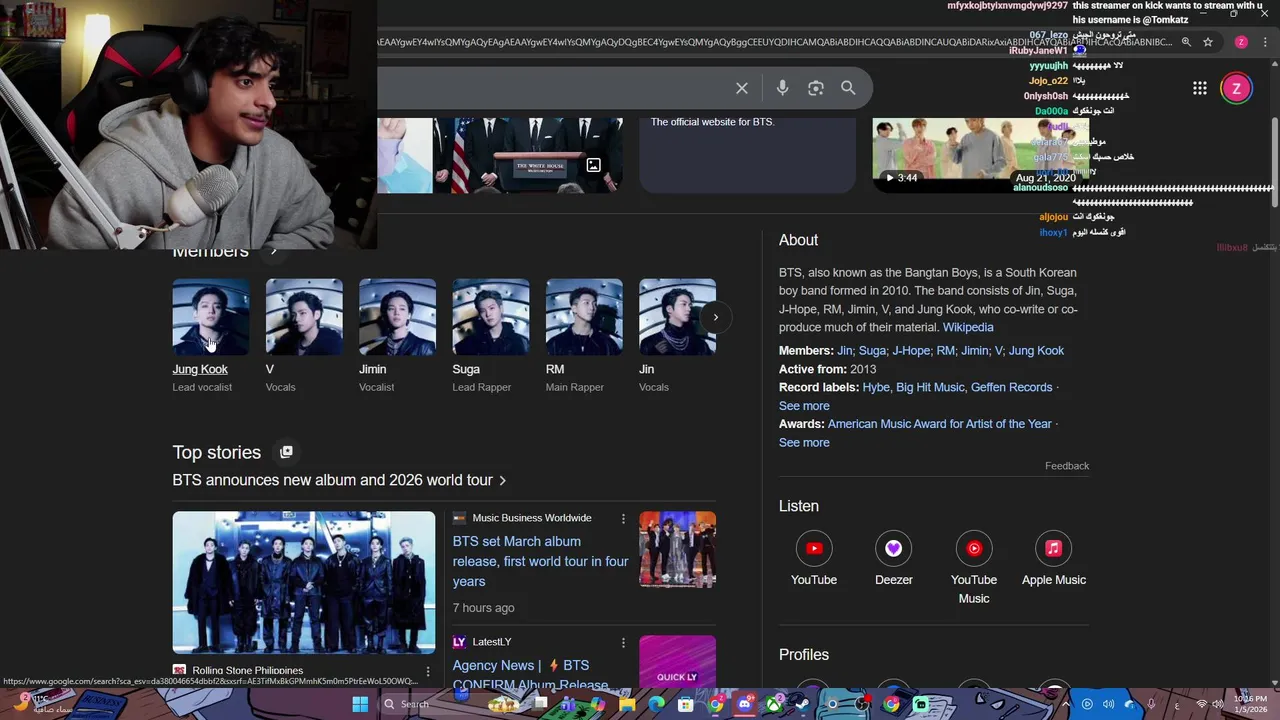This screenshot has width=1280, height=720.
Task: Open BTS set March album release article
Action: click(x=540, y=561)
